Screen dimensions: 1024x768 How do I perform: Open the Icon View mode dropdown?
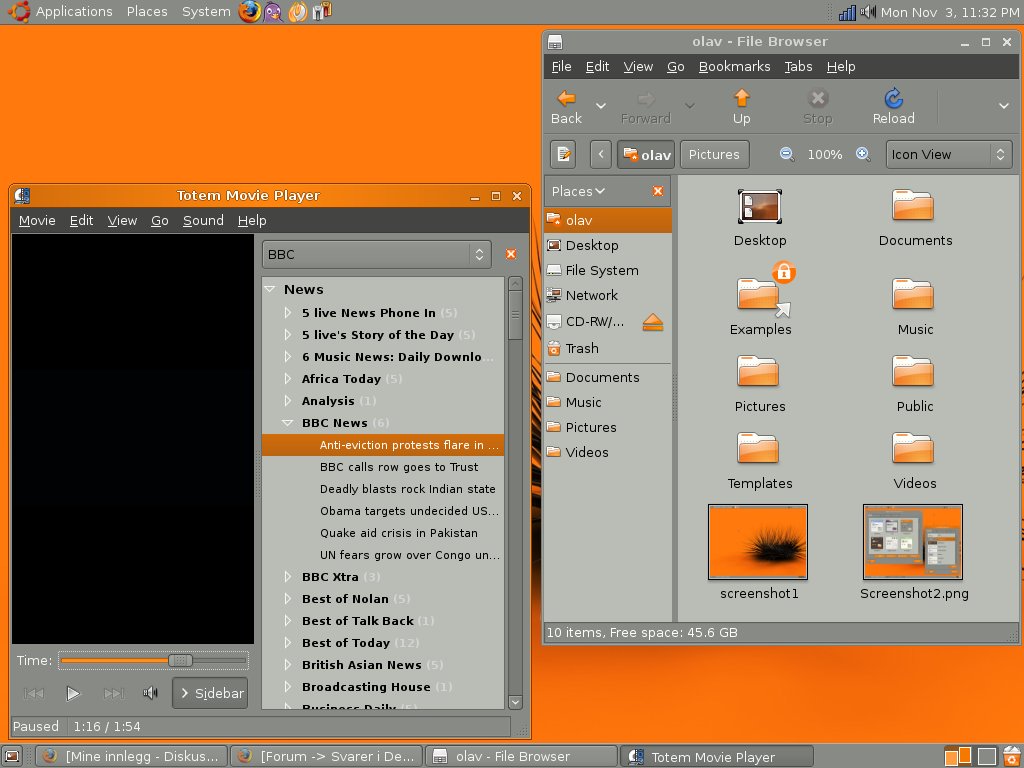(949, 155)
